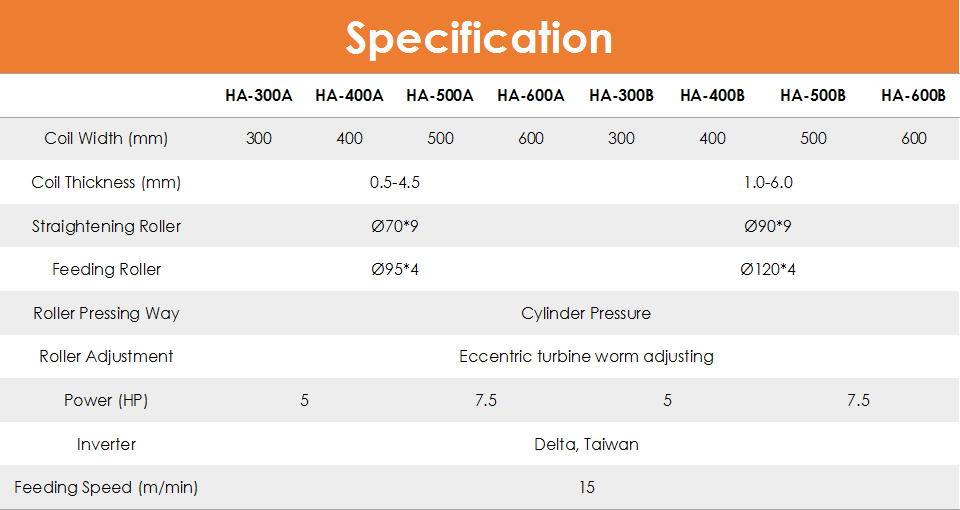Image resolution: width=960 pixels, height=510 pixels.
Task: Click the Delta, Taiwan inverter cell
Action: click(587, 444)
